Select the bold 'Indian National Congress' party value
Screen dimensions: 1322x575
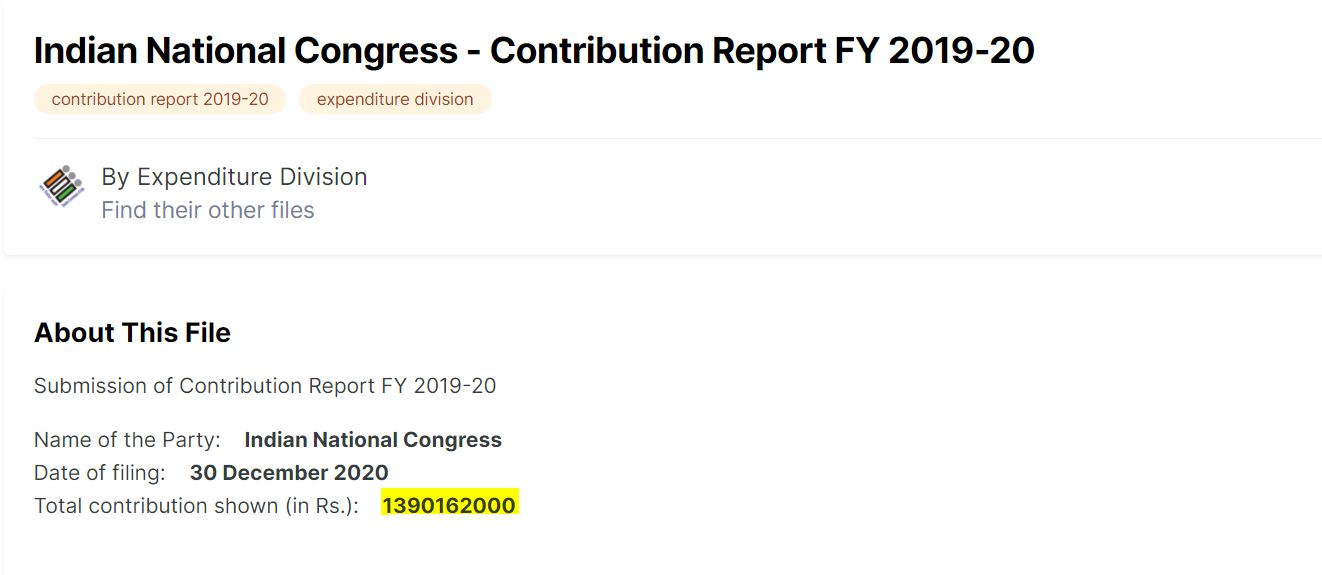pos(373,440)
